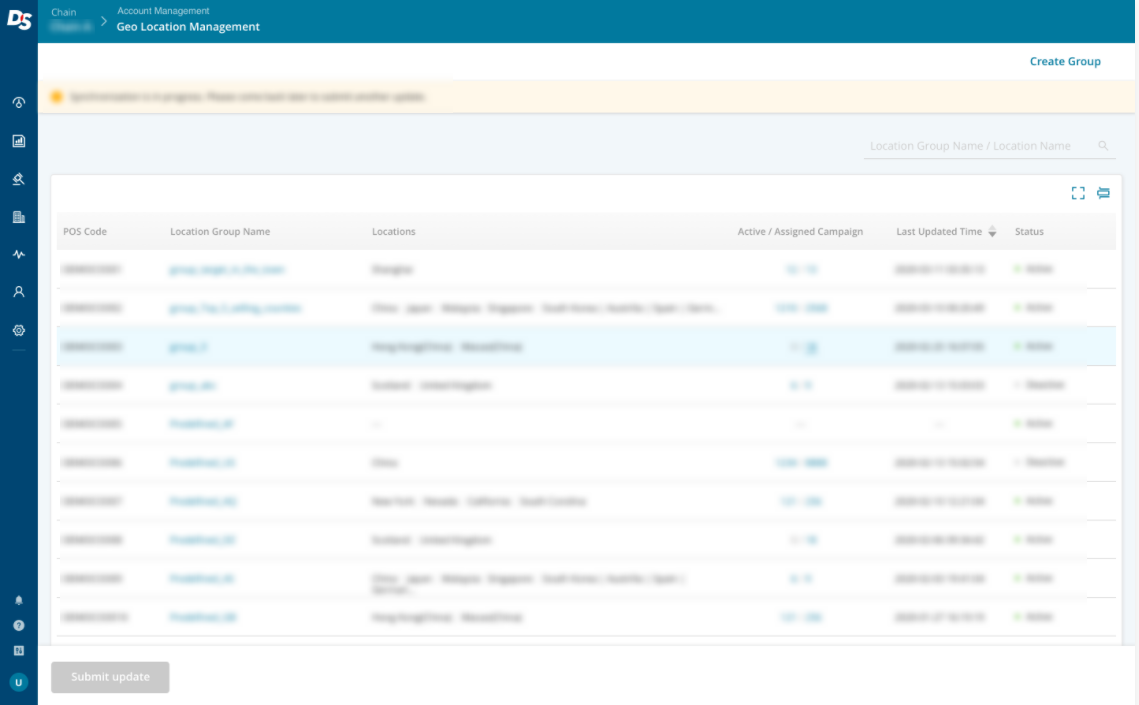
Task: Expand table to fullscreen
Action: (1078, 193)
